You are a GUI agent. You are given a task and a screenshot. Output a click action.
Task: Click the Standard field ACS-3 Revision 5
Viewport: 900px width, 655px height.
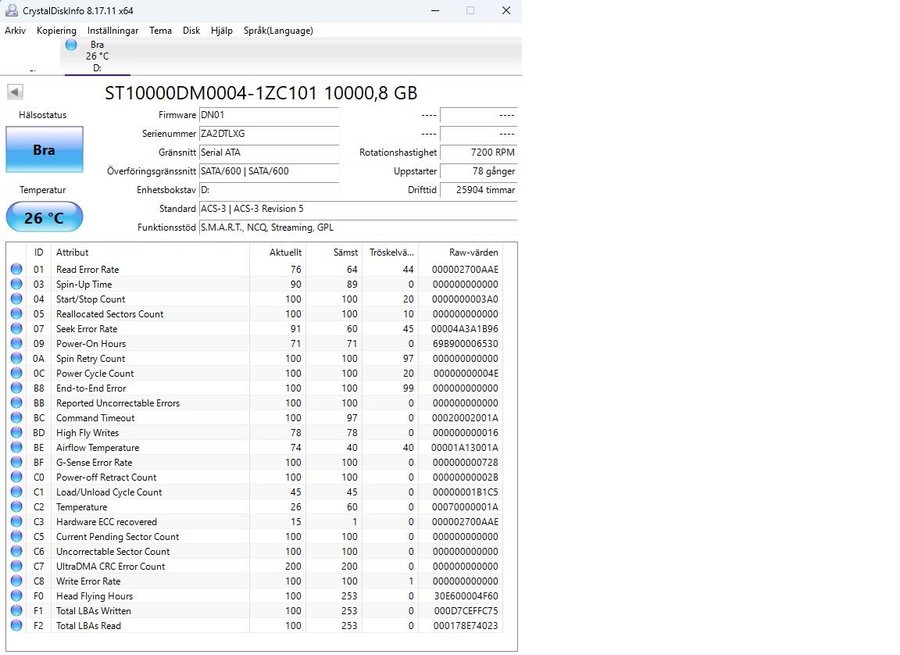[x=358, y=209]
